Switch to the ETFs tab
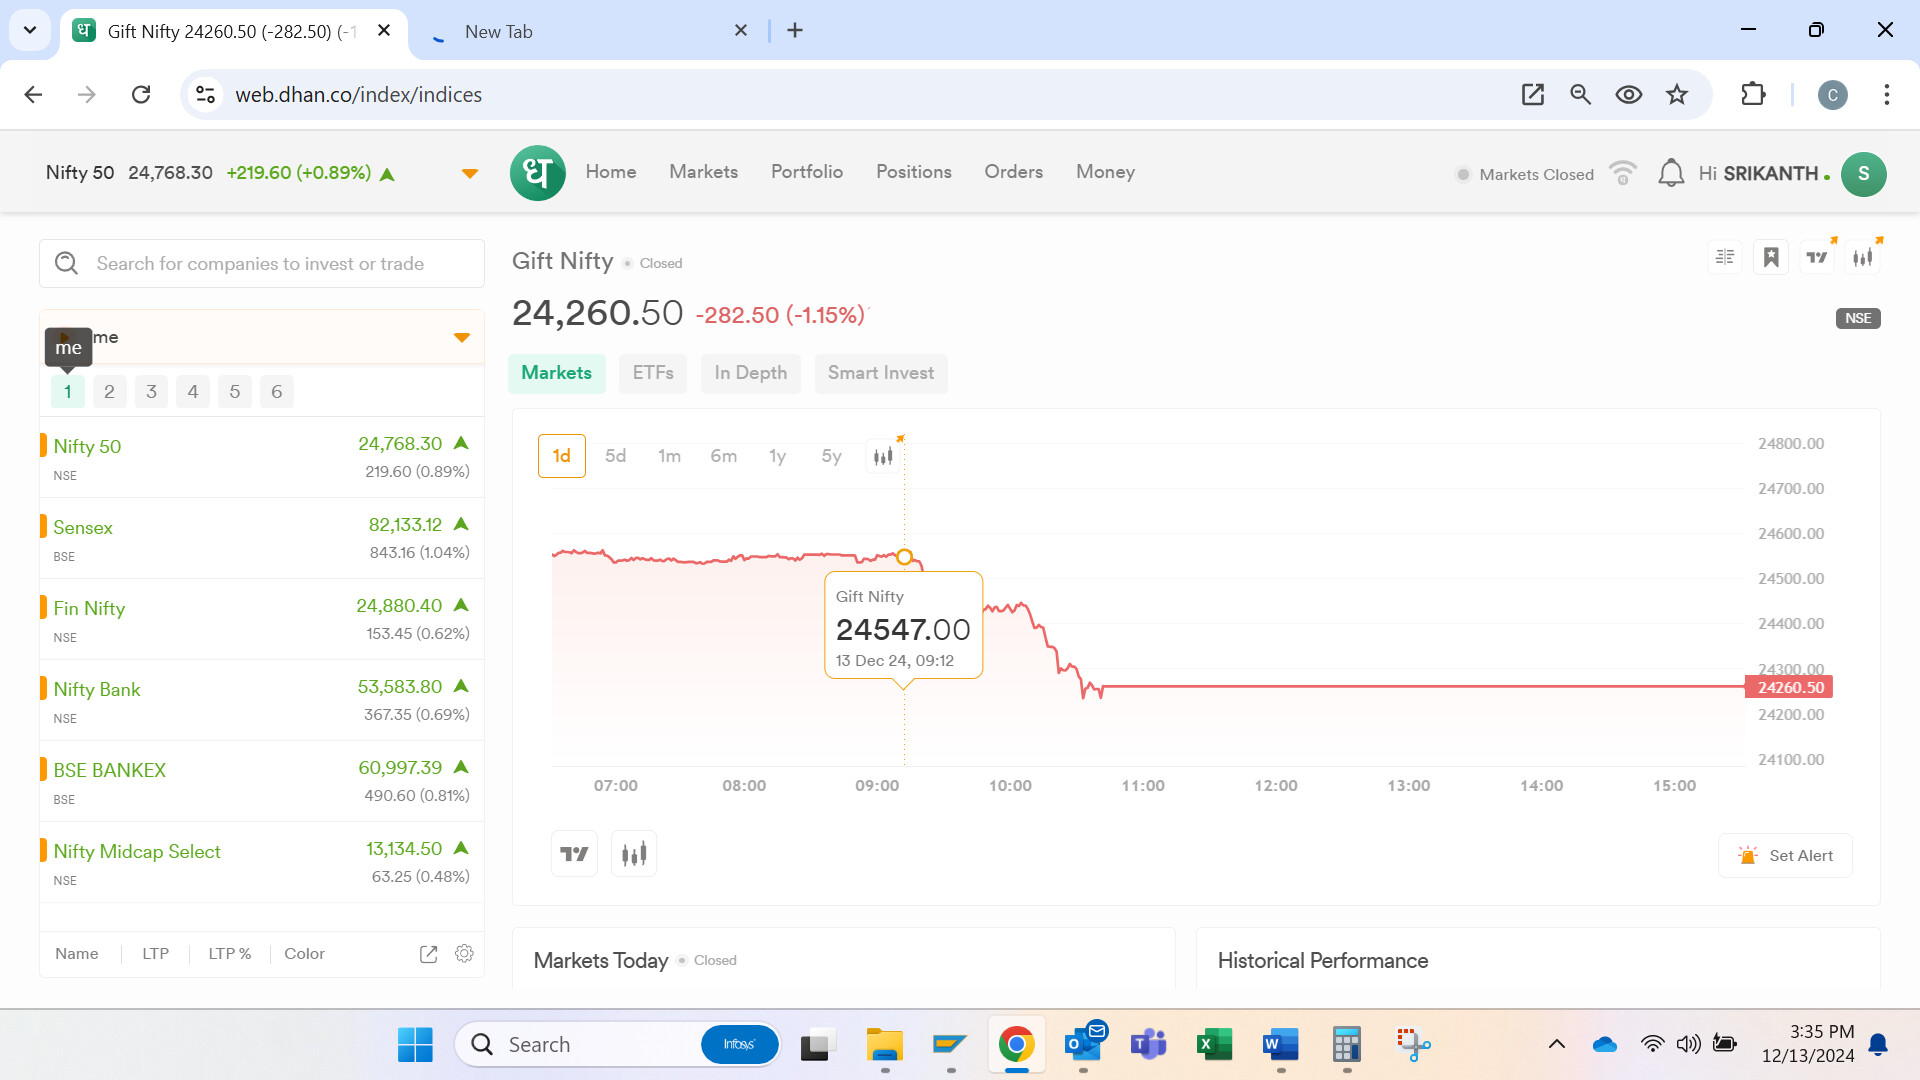Screen dimensions: 1920x1080 point(652,373)
